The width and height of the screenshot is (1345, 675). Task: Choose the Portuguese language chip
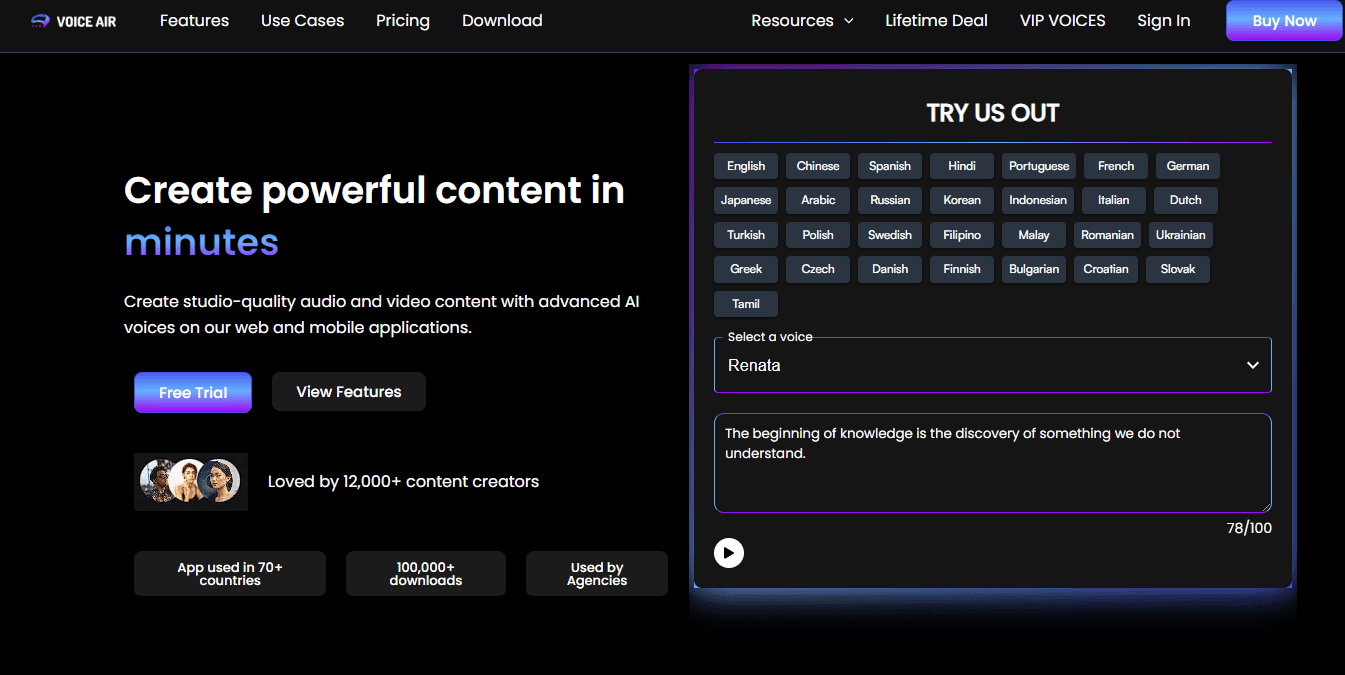pyautogui.click(x=1039, y=166)
